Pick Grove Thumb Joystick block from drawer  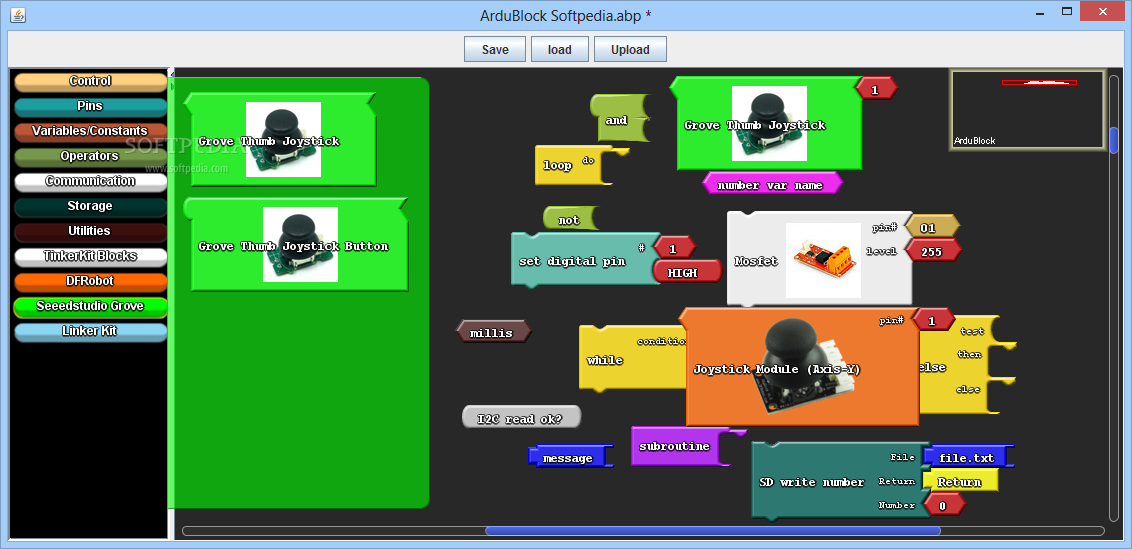click(x=280, y=139)
